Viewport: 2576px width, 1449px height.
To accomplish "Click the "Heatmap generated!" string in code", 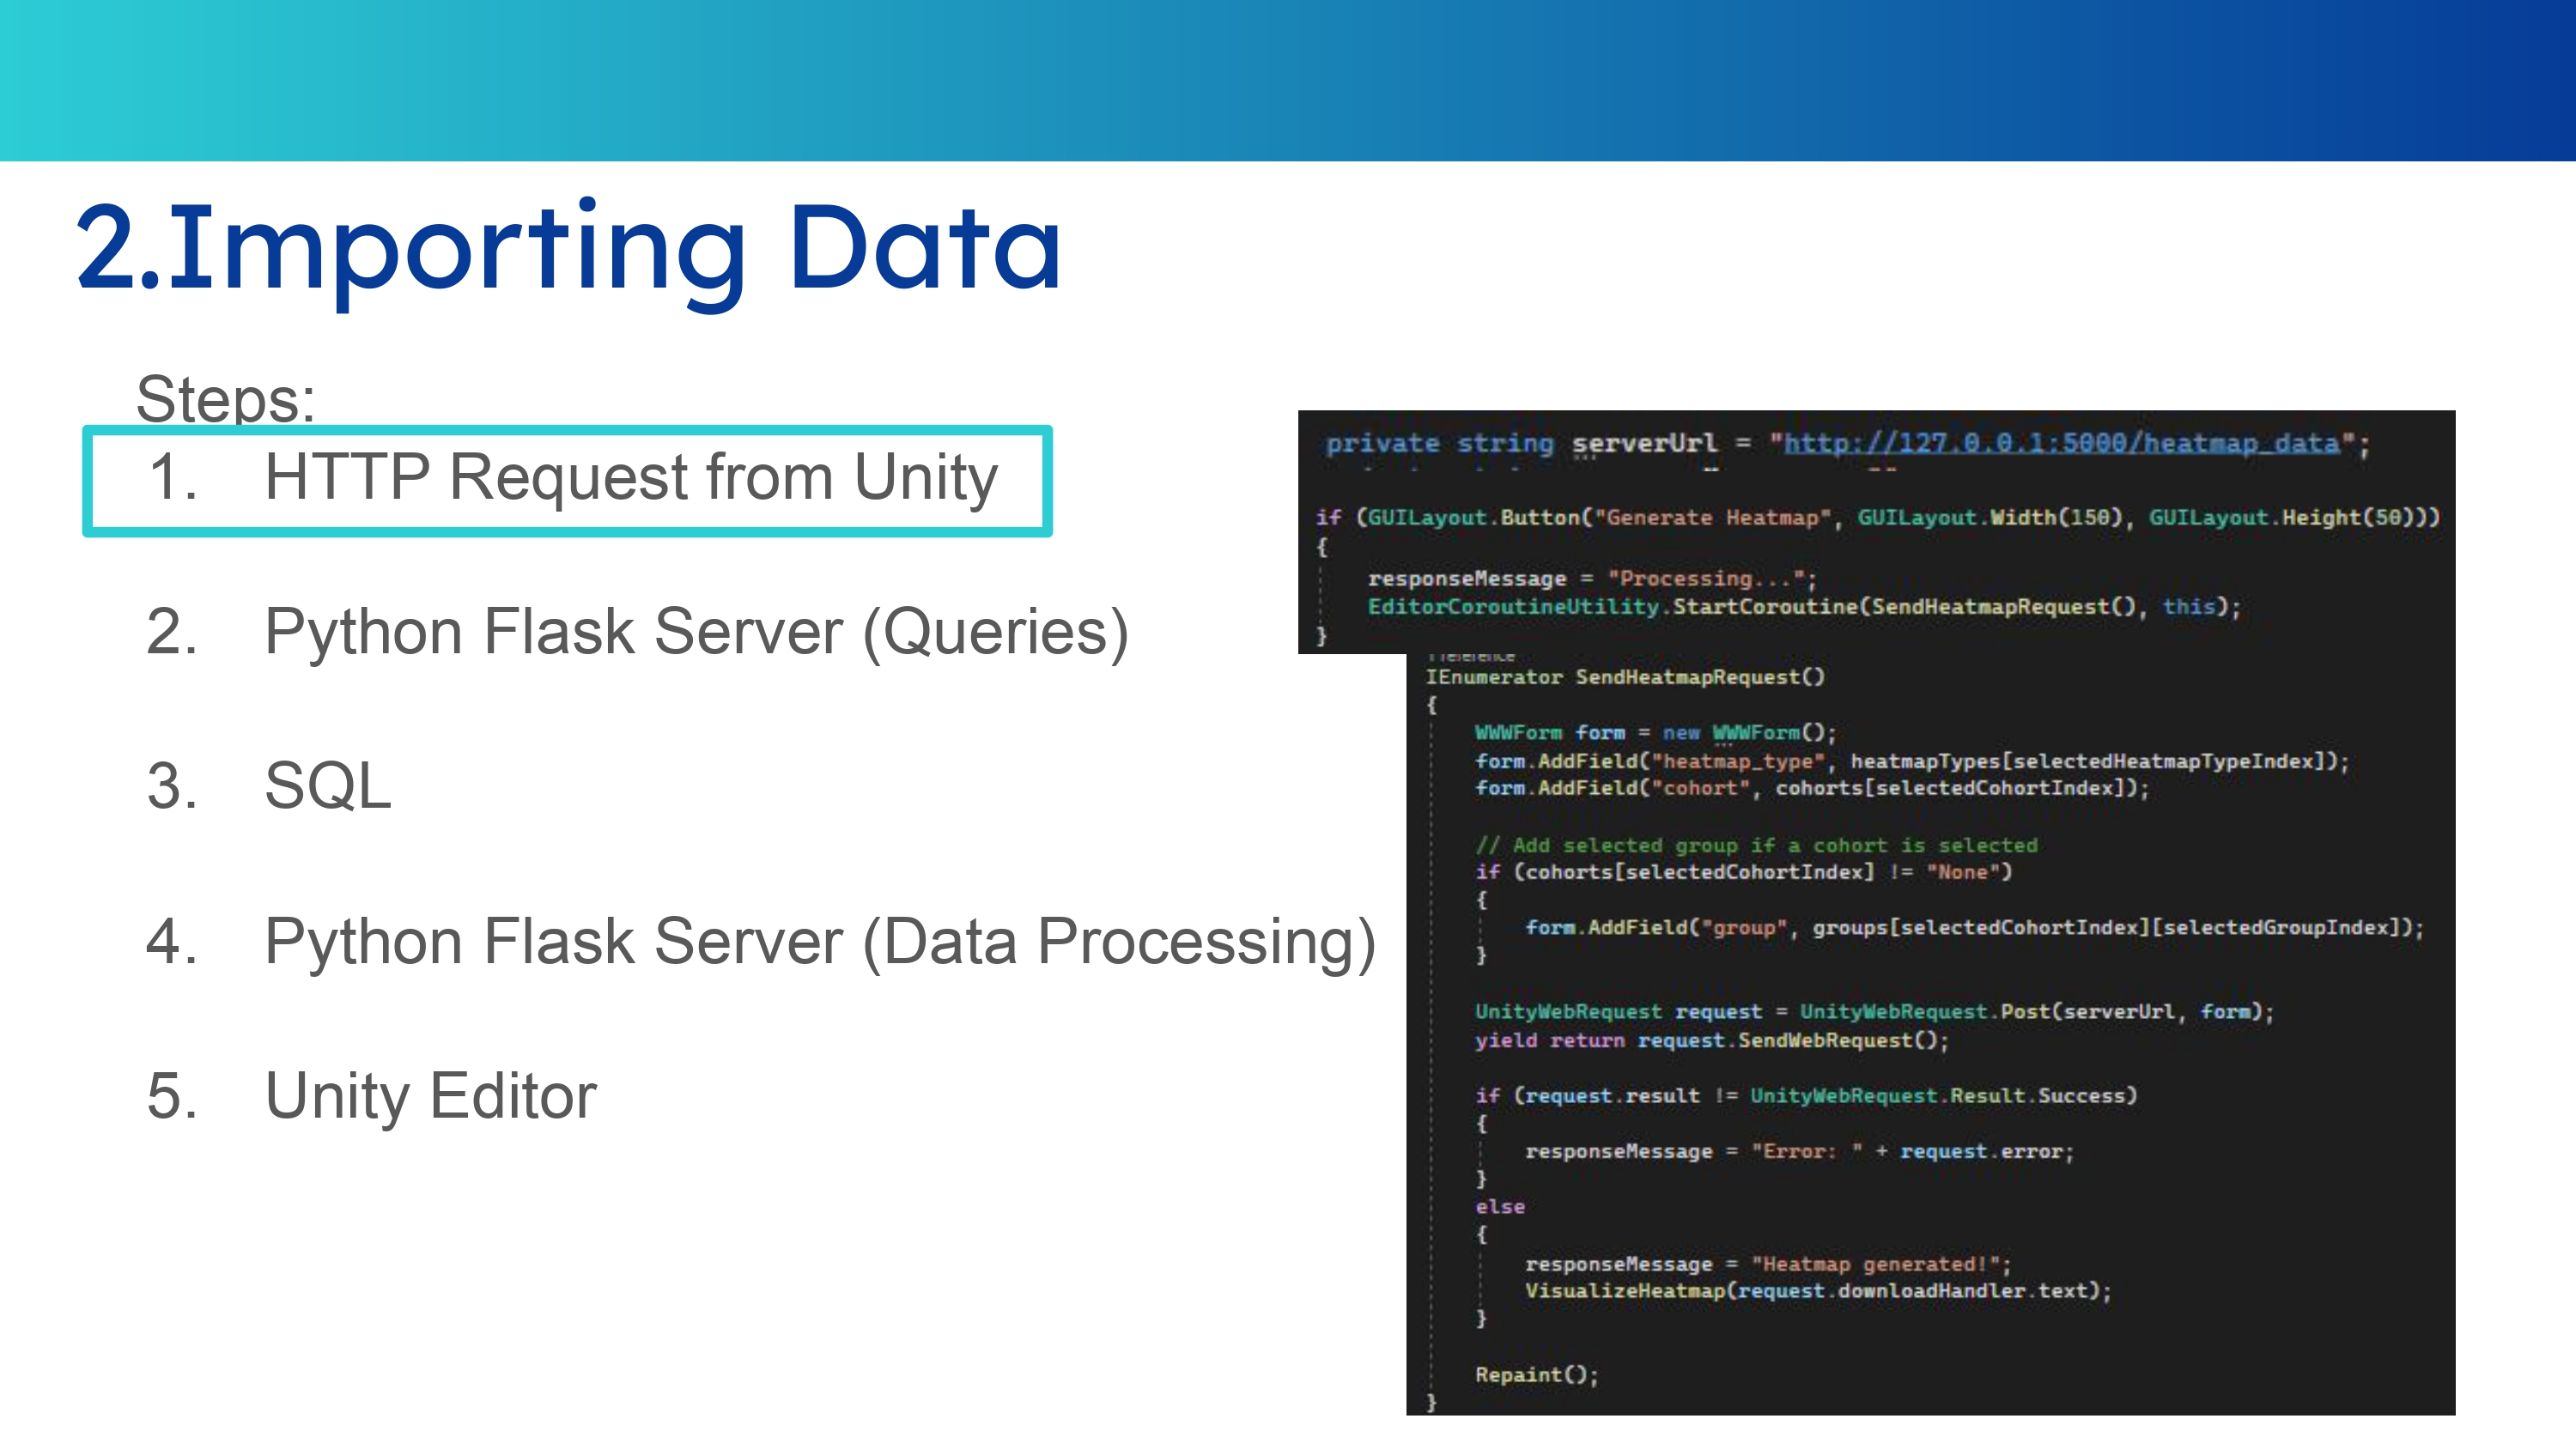I will pos(1875,1265).
